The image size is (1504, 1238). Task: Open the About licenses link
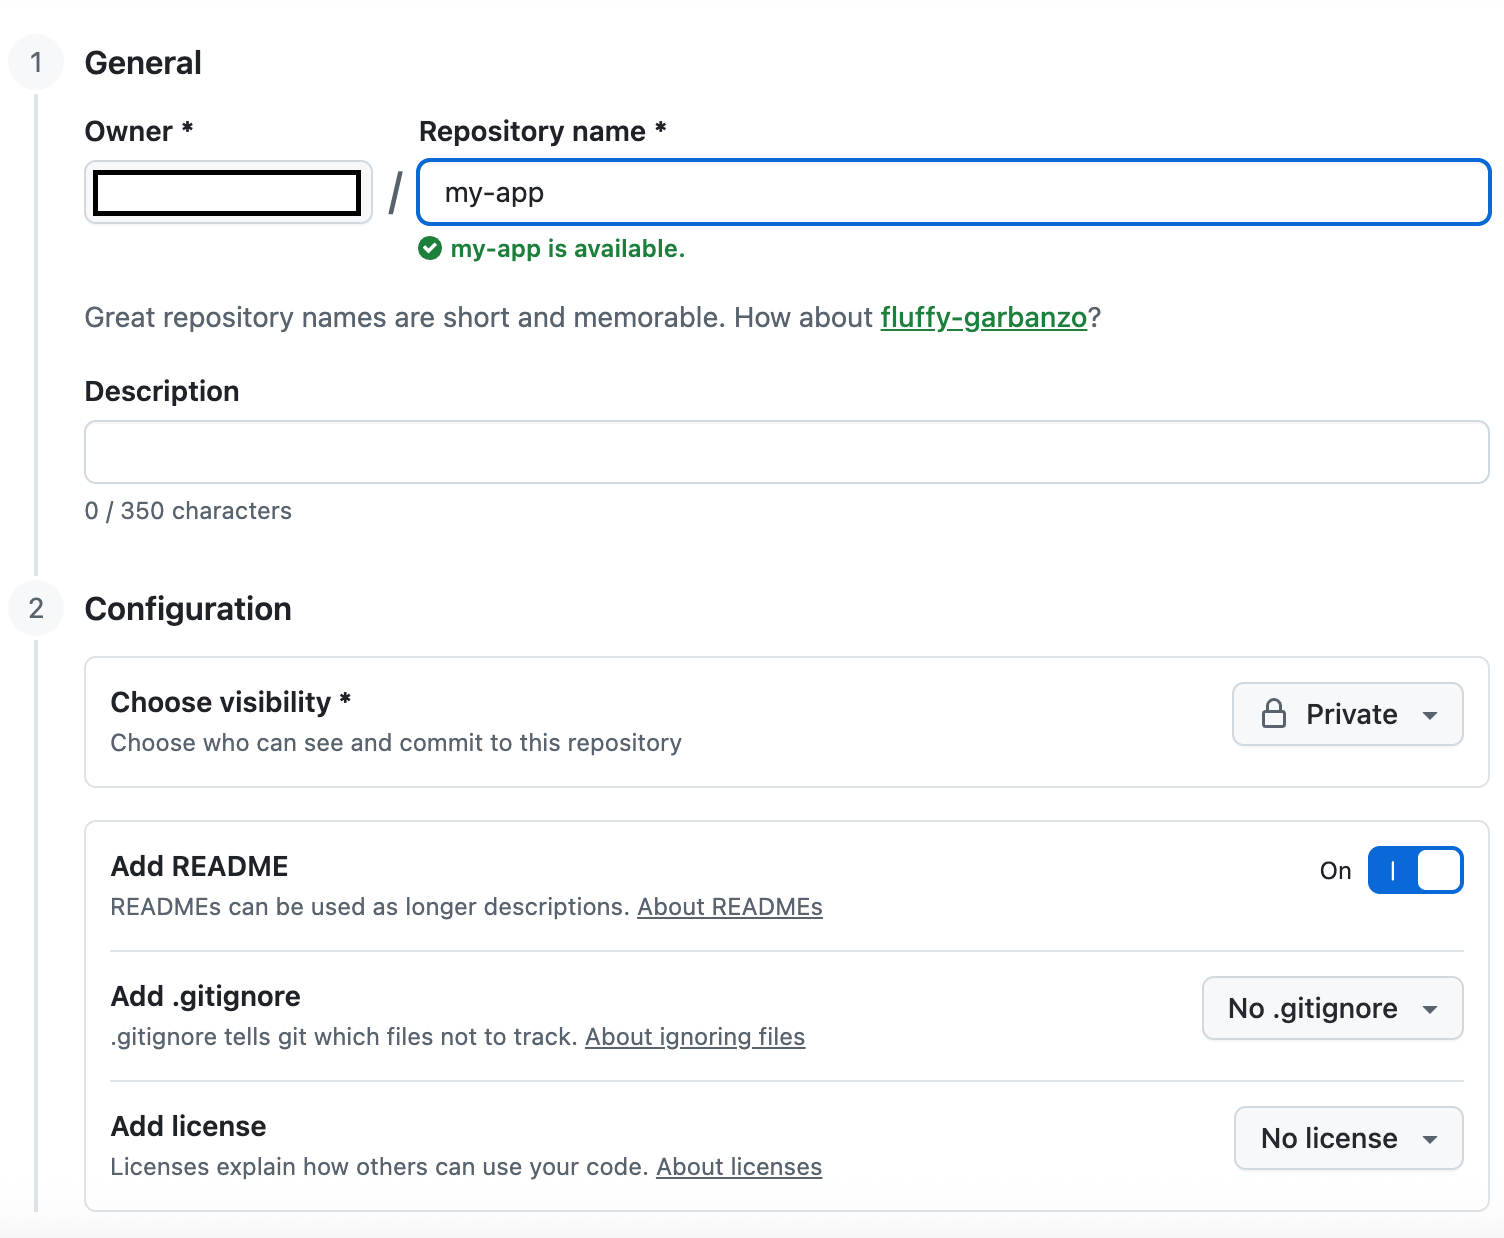[739, 1167]
